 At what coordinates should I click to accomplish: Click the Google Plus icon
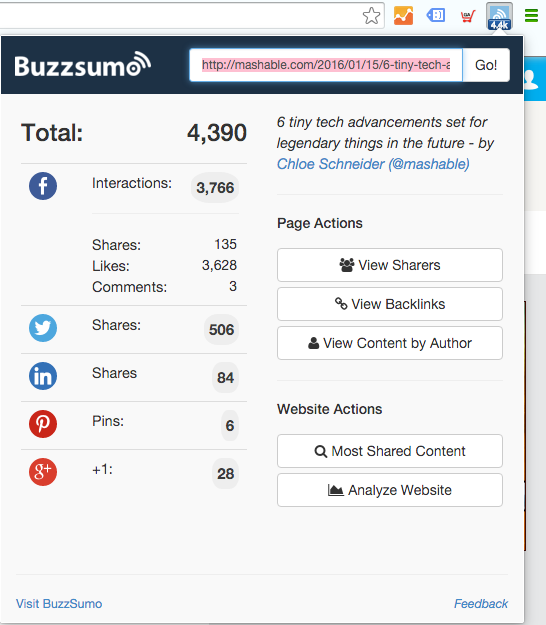point(43,472)
